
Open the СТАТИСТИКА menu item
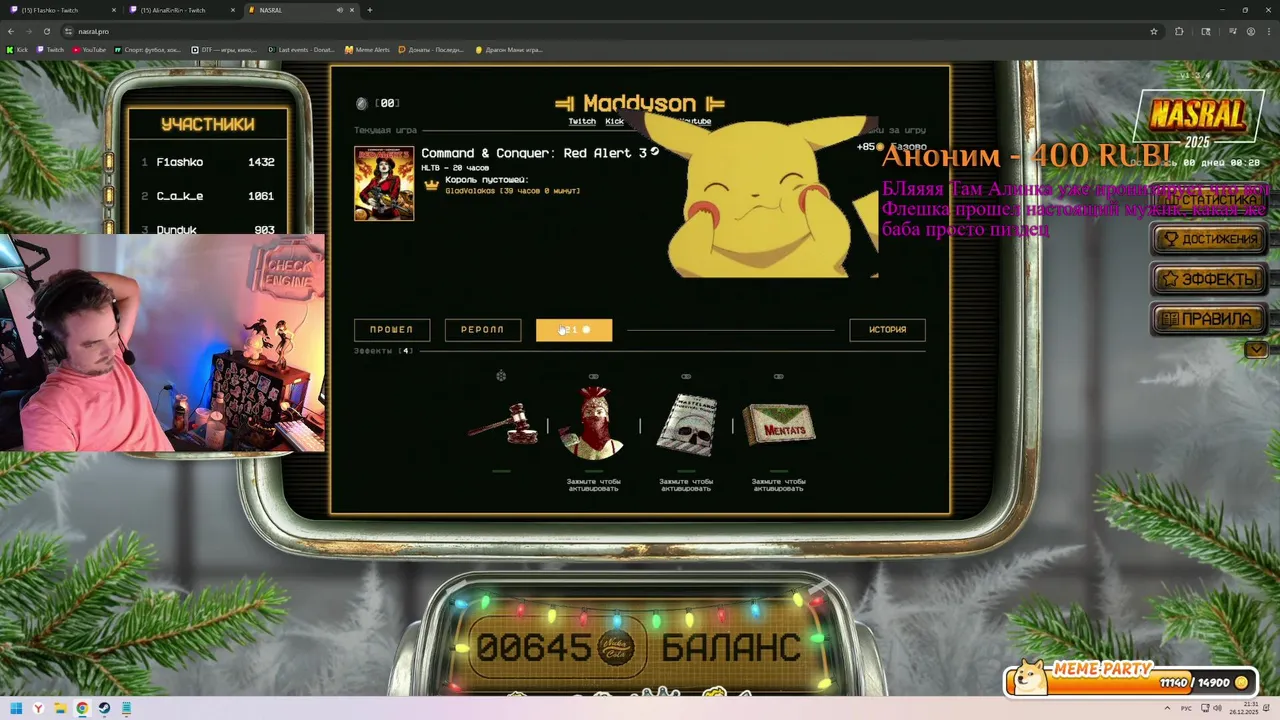click(1211, 200)
